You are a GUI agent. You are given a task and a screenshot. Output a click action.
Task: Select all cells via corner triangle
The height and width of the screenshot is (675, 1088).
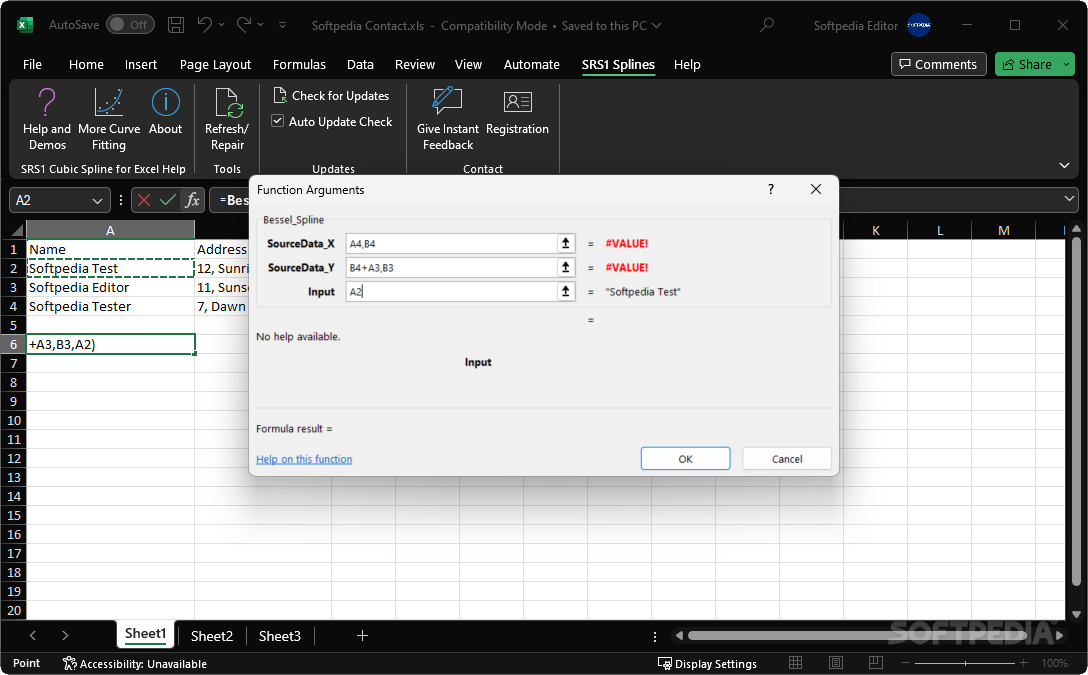tap(17, 230)
